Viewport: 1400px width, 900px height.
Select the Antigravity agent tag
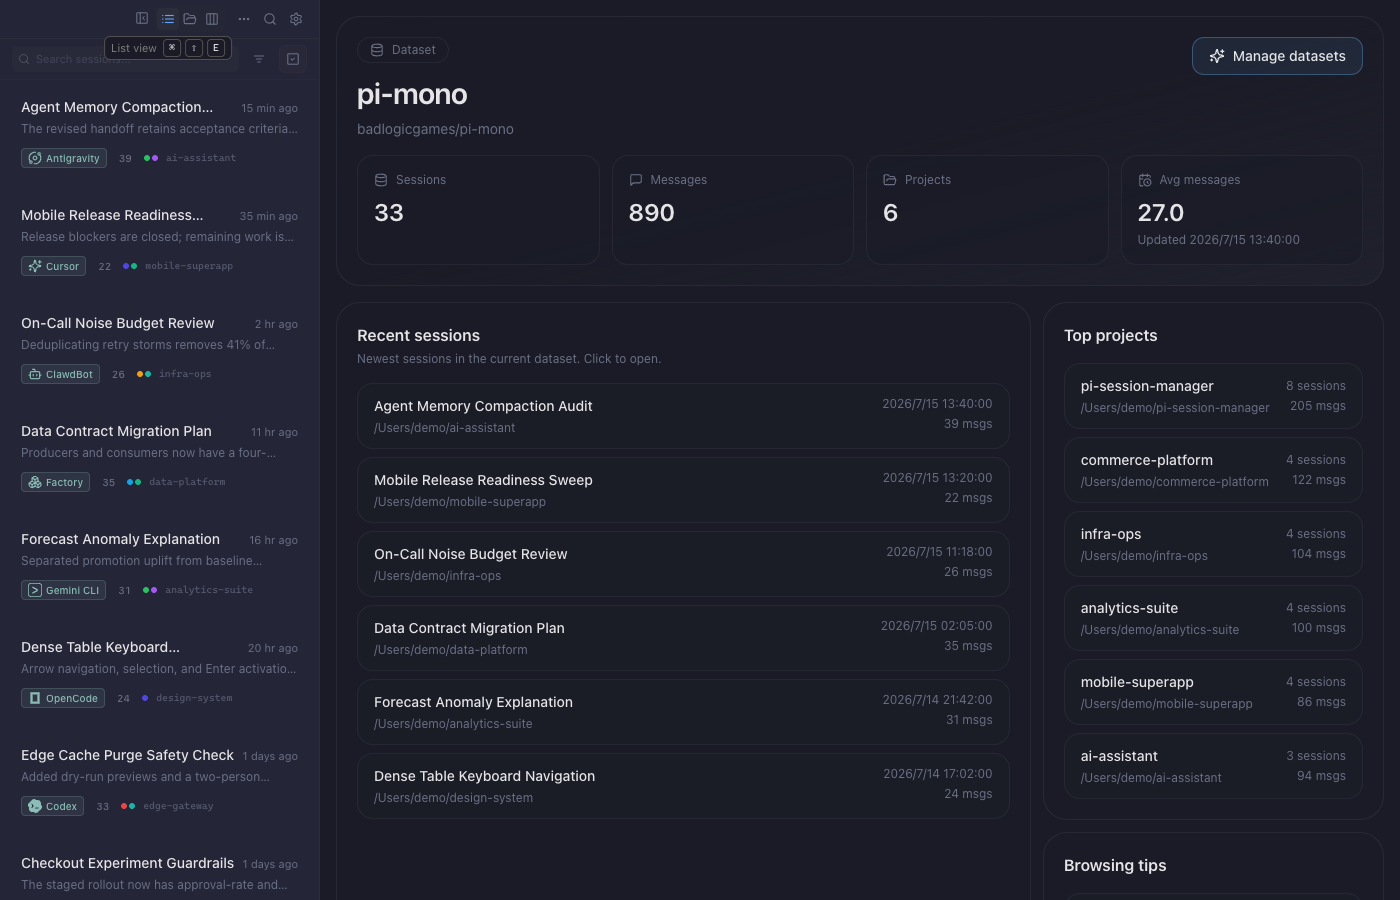[64, 158]
